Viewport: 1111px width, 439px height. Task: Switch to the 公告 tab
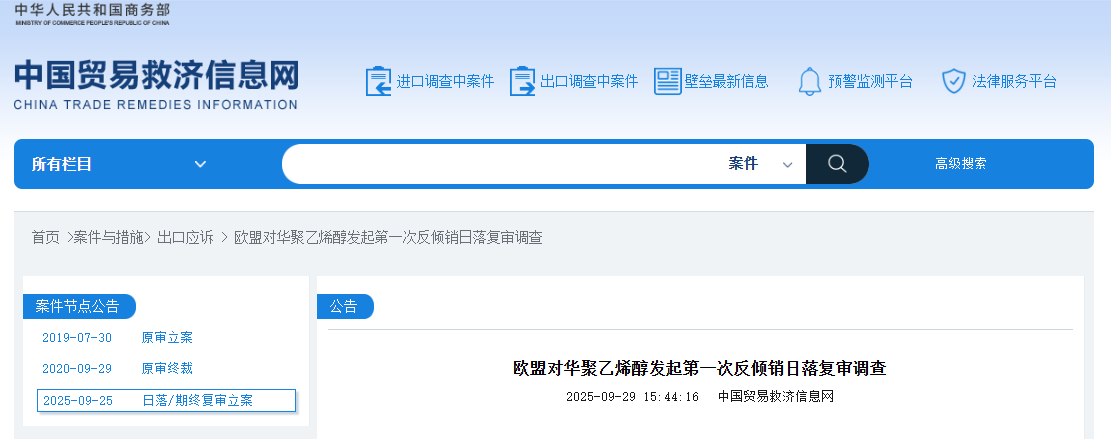coord(344,307)
